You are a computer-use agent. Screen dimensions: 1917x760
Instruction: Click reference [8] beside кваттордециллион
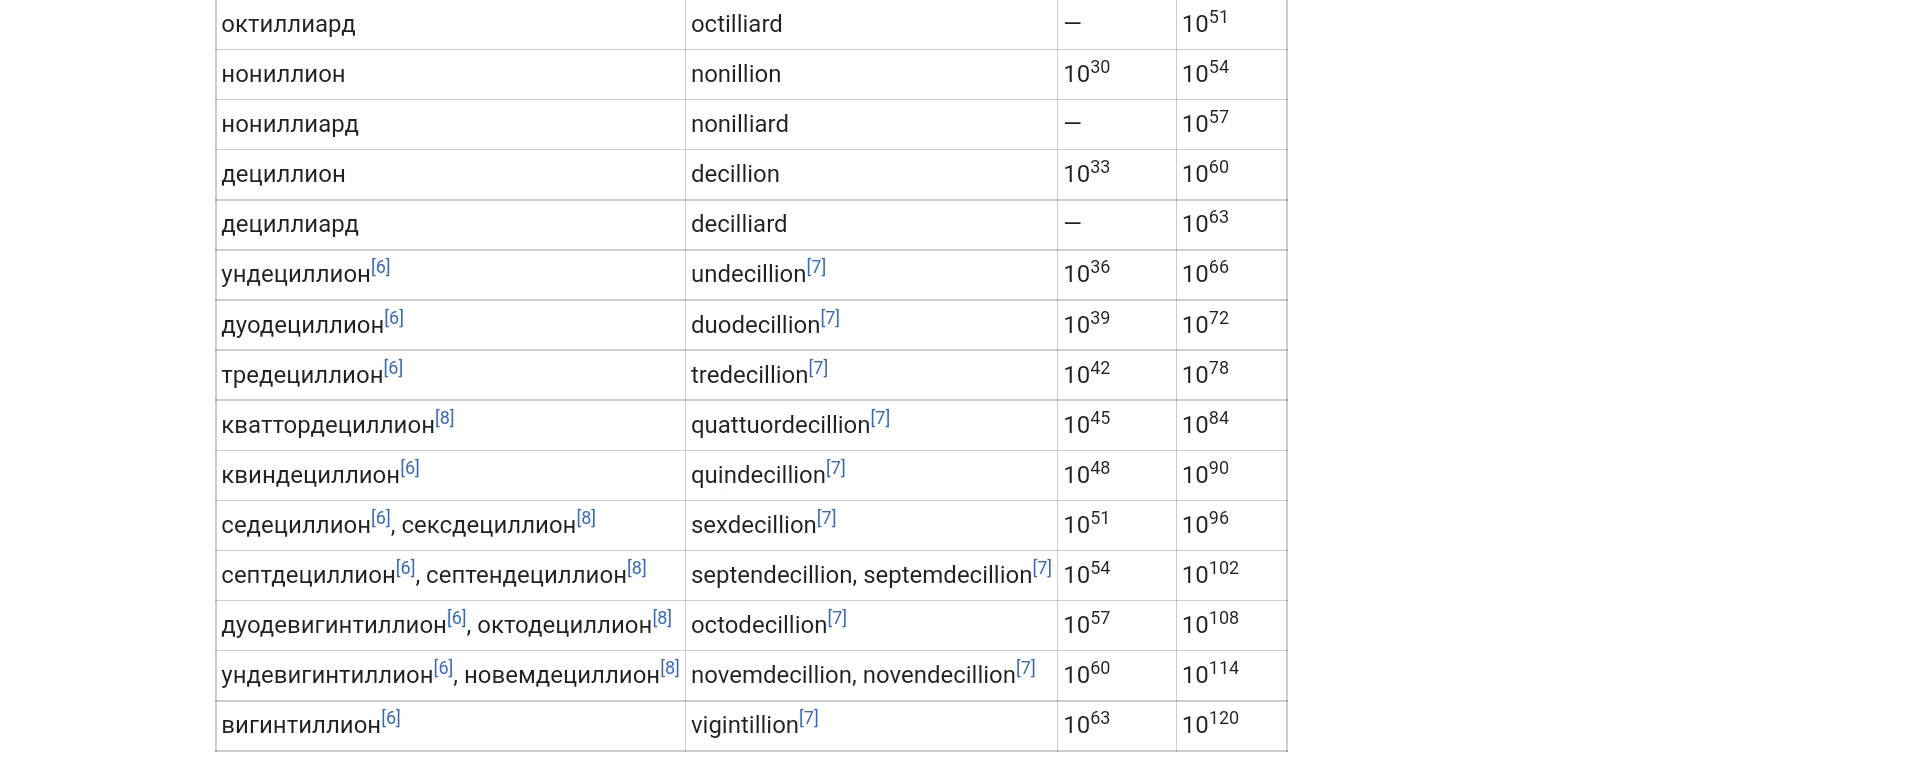coord(445,418)
